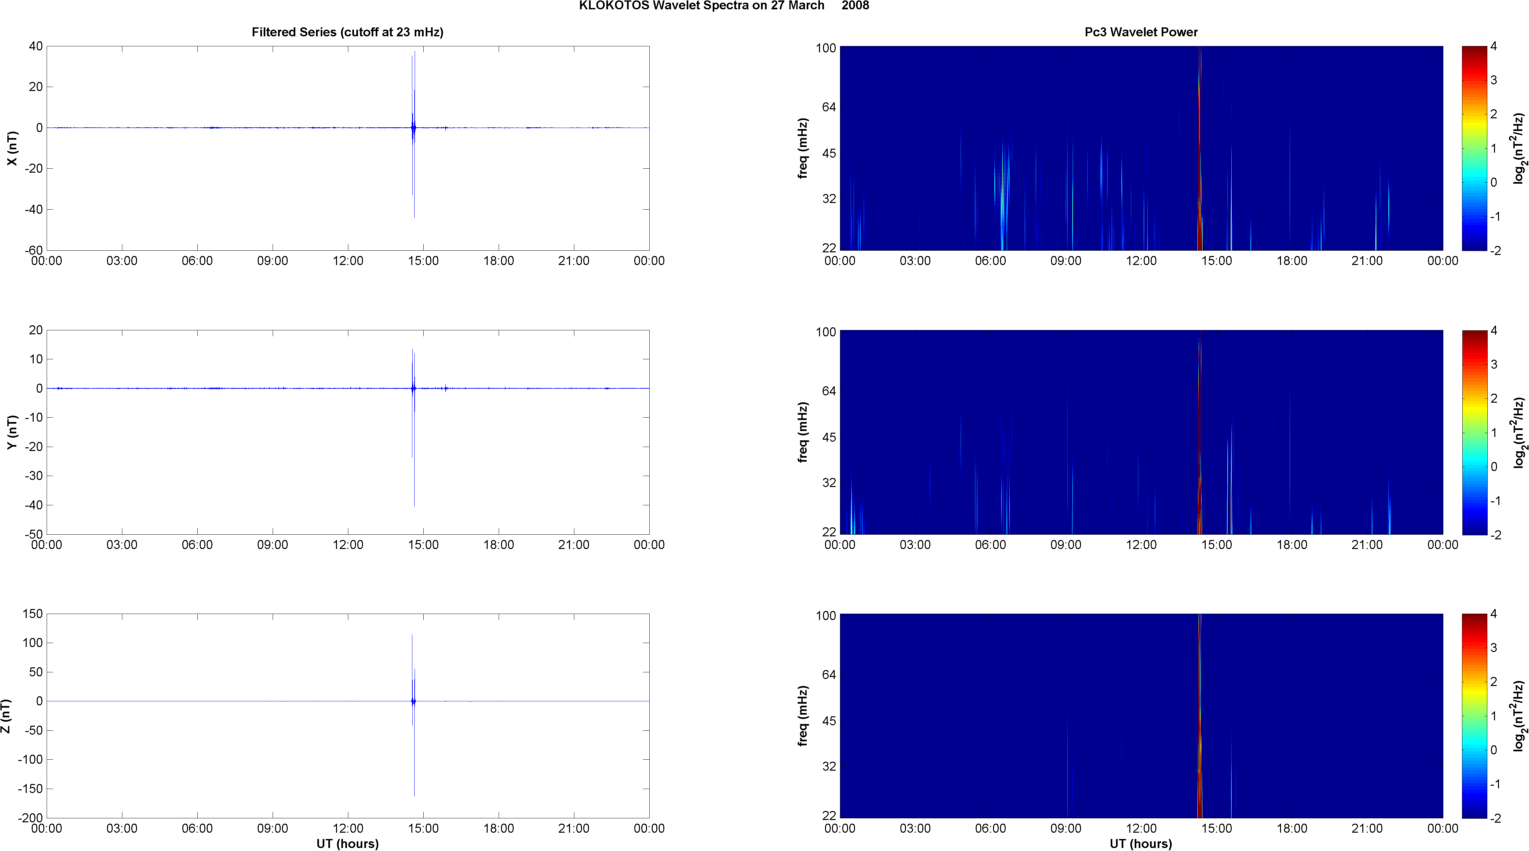This screenshot has height=851, width=1529.
Task: Click the 12:00 tick label under X series plot
Action: (348, 261)
